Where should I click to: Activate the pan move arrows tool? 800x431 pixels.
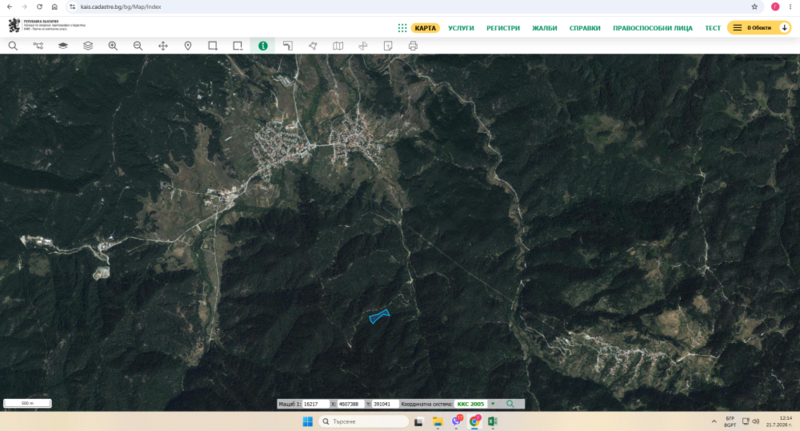tap(163, 46)
